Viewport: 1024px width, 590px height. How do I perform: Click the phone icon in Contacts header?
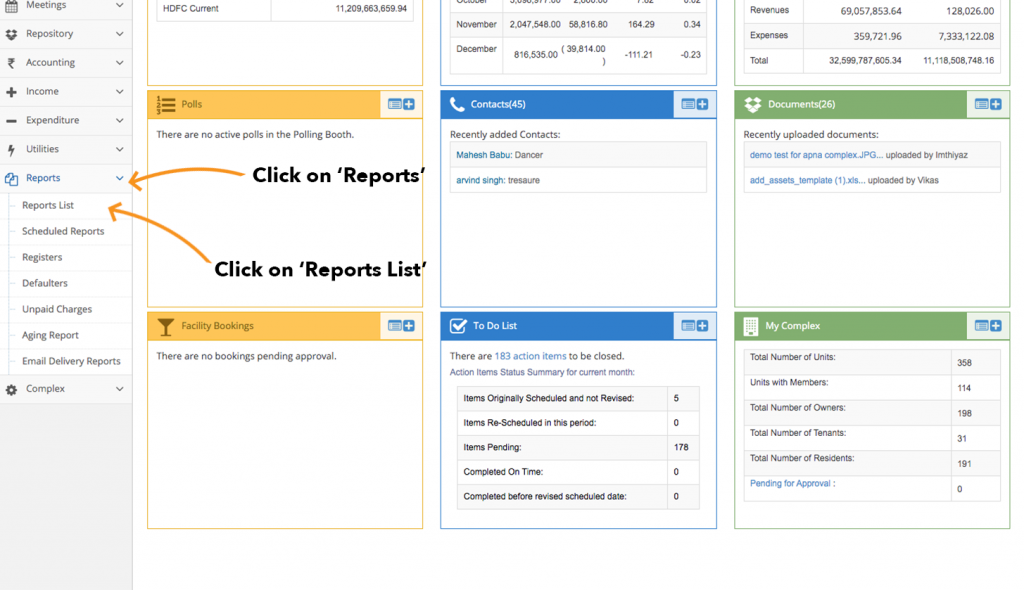point(457,105)
